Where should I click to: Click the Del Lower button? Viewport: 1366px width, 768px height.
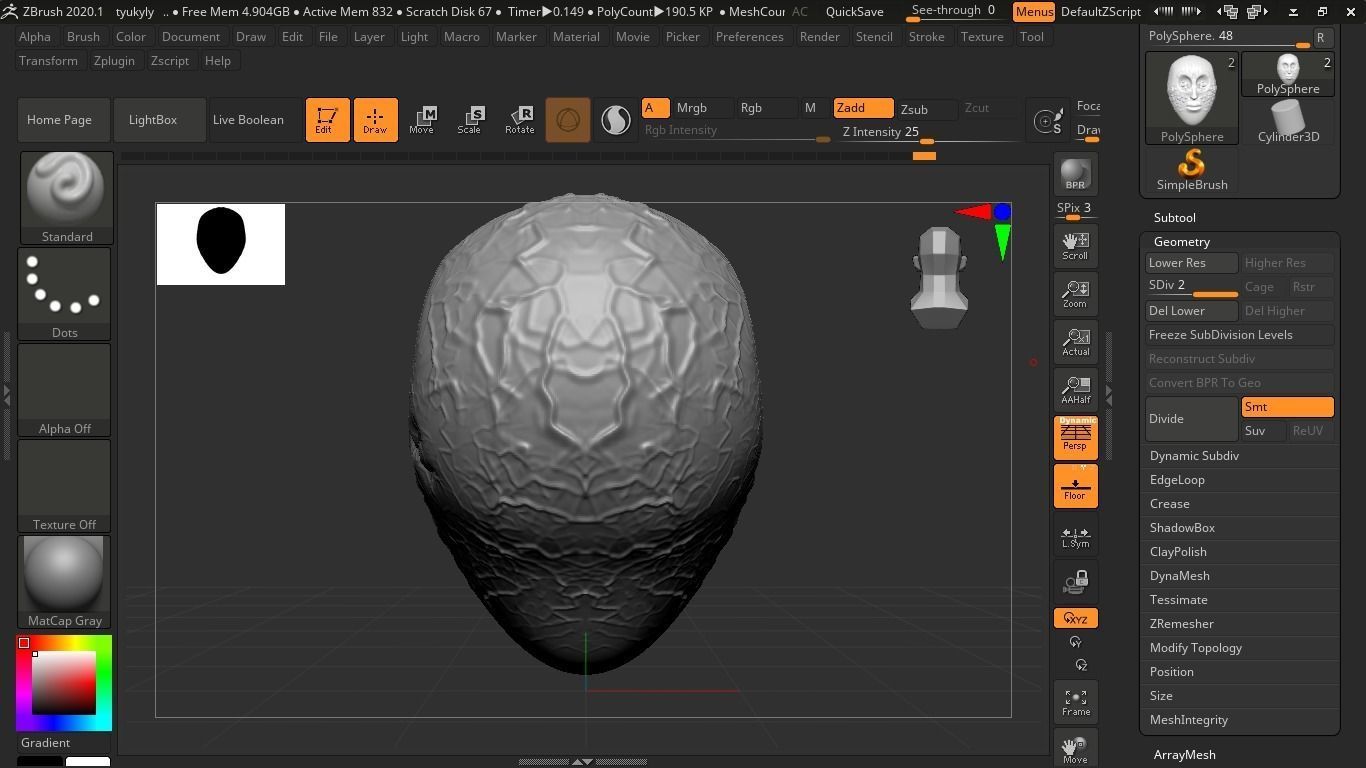point(1191,311)
